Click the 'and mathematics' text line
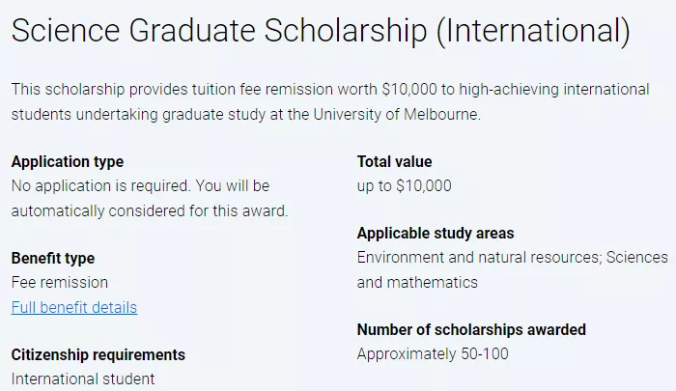The image size is (676, 391). [417, 282]
